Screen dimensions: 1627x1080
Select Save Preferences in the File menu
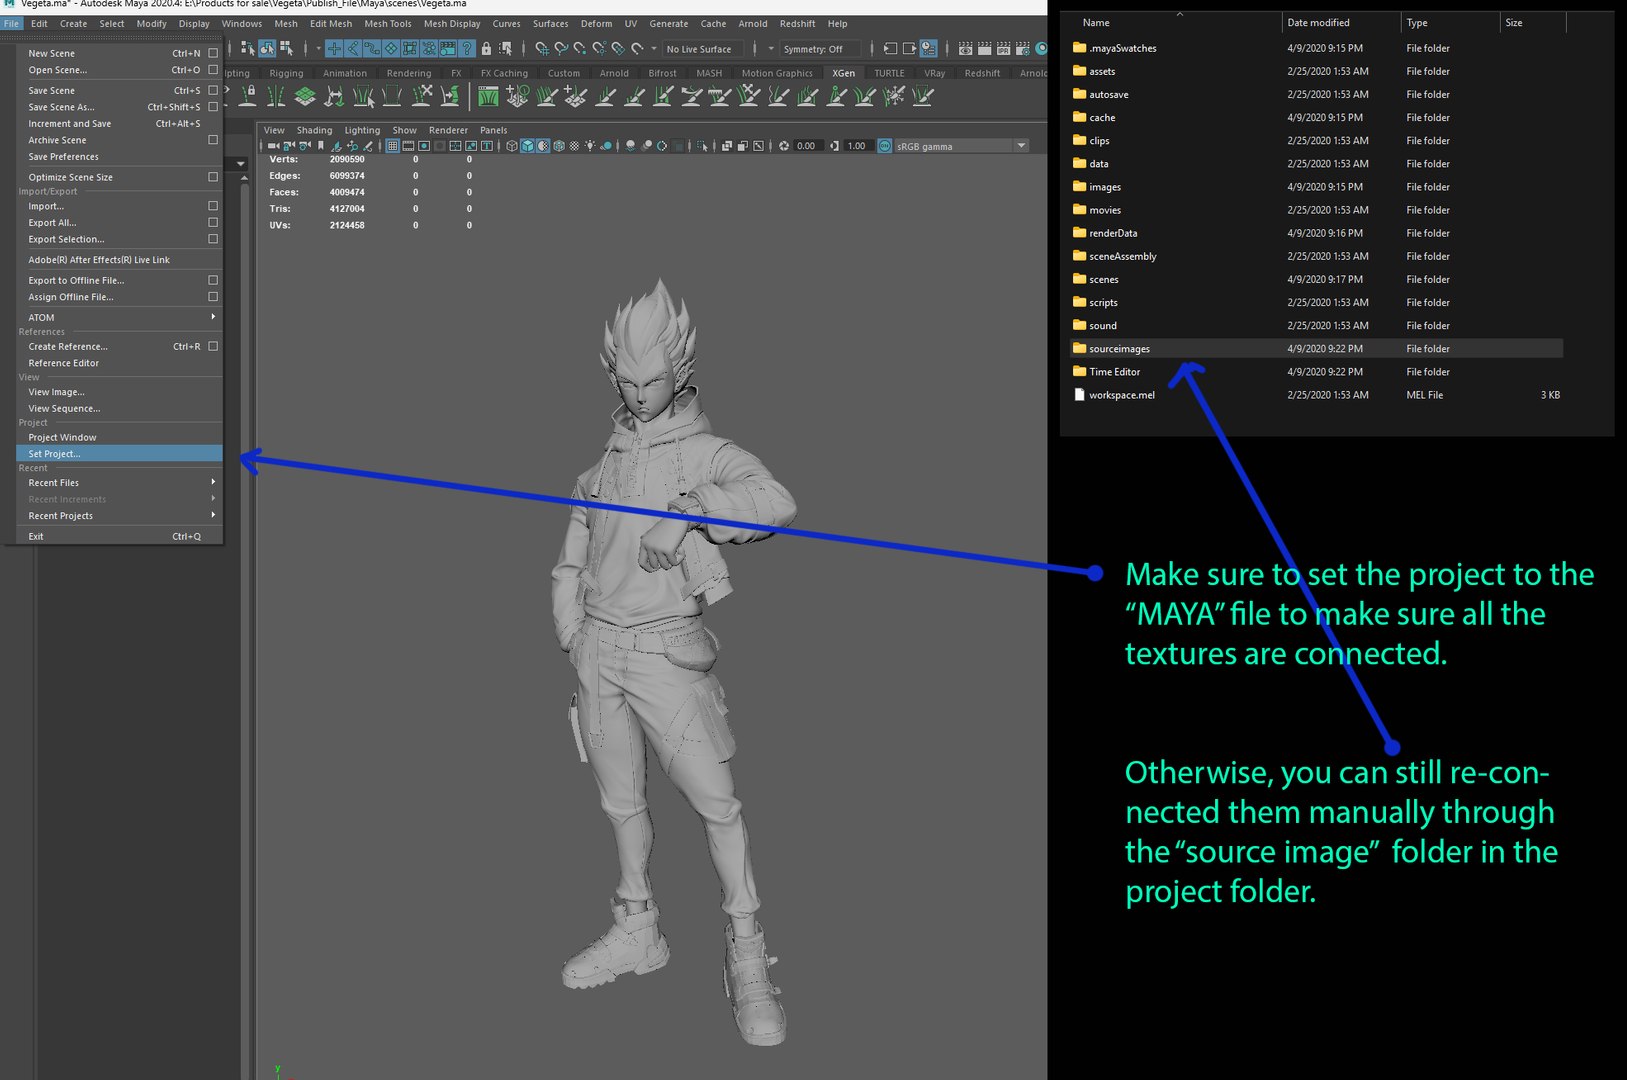pyautogui.click(x=119, y=157)
